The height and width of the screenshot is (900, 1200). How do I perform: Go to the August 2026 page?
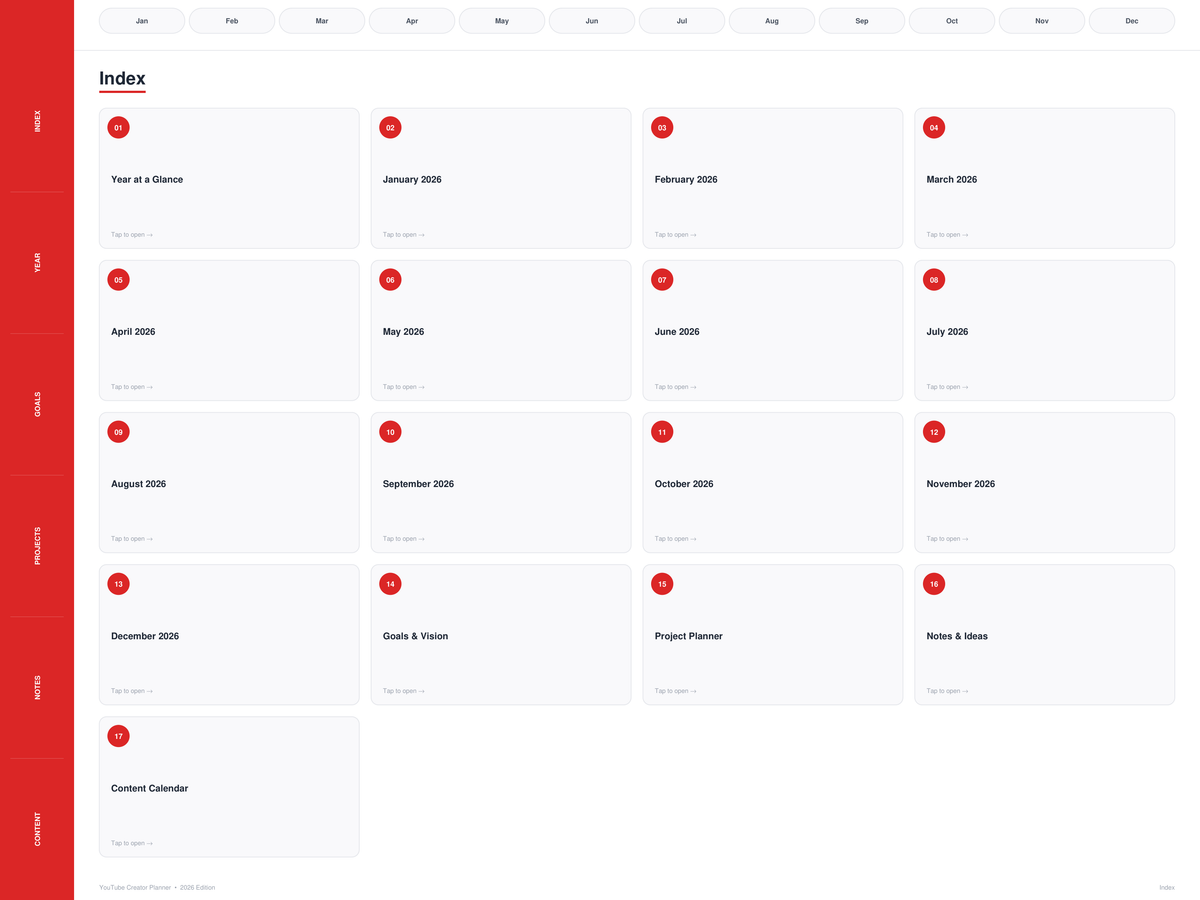coord(229,482)
